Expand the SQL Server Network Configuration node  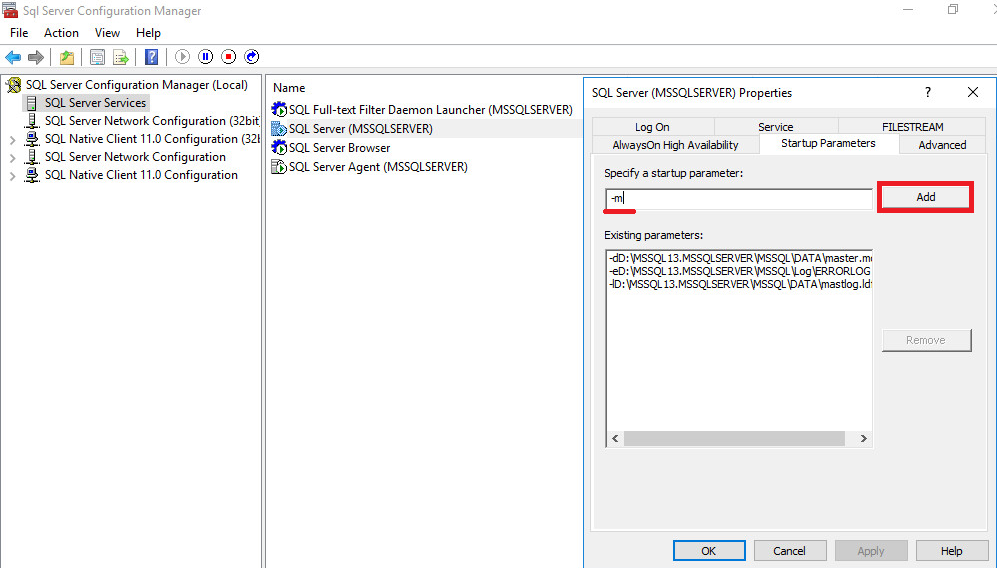click(12, 157)
